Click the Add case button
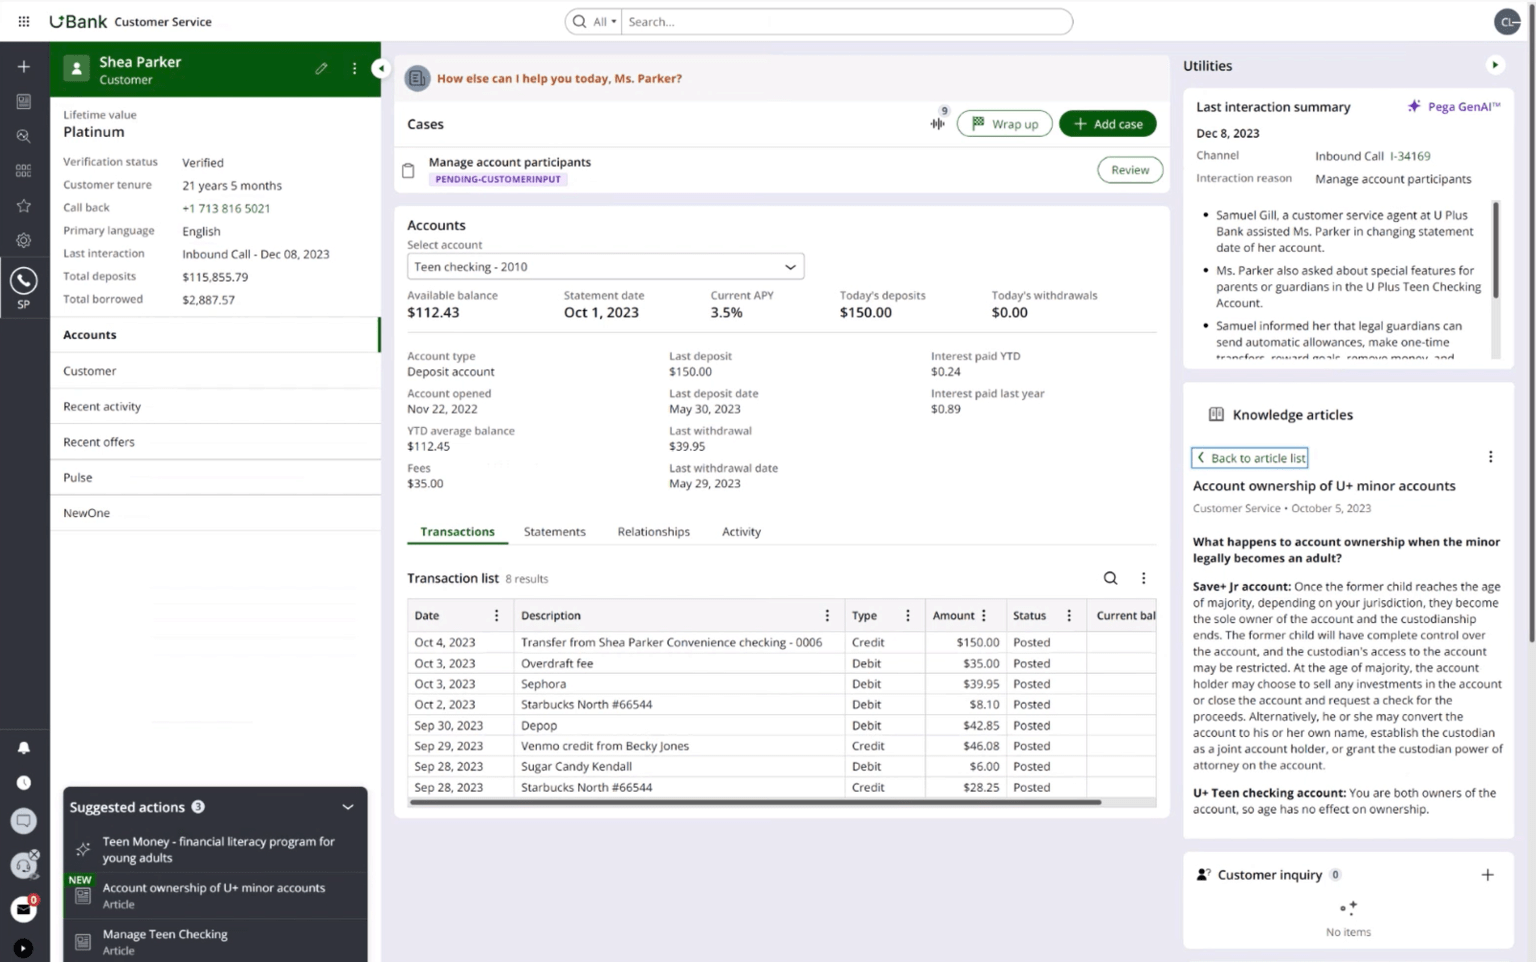 coord(1107,124)
